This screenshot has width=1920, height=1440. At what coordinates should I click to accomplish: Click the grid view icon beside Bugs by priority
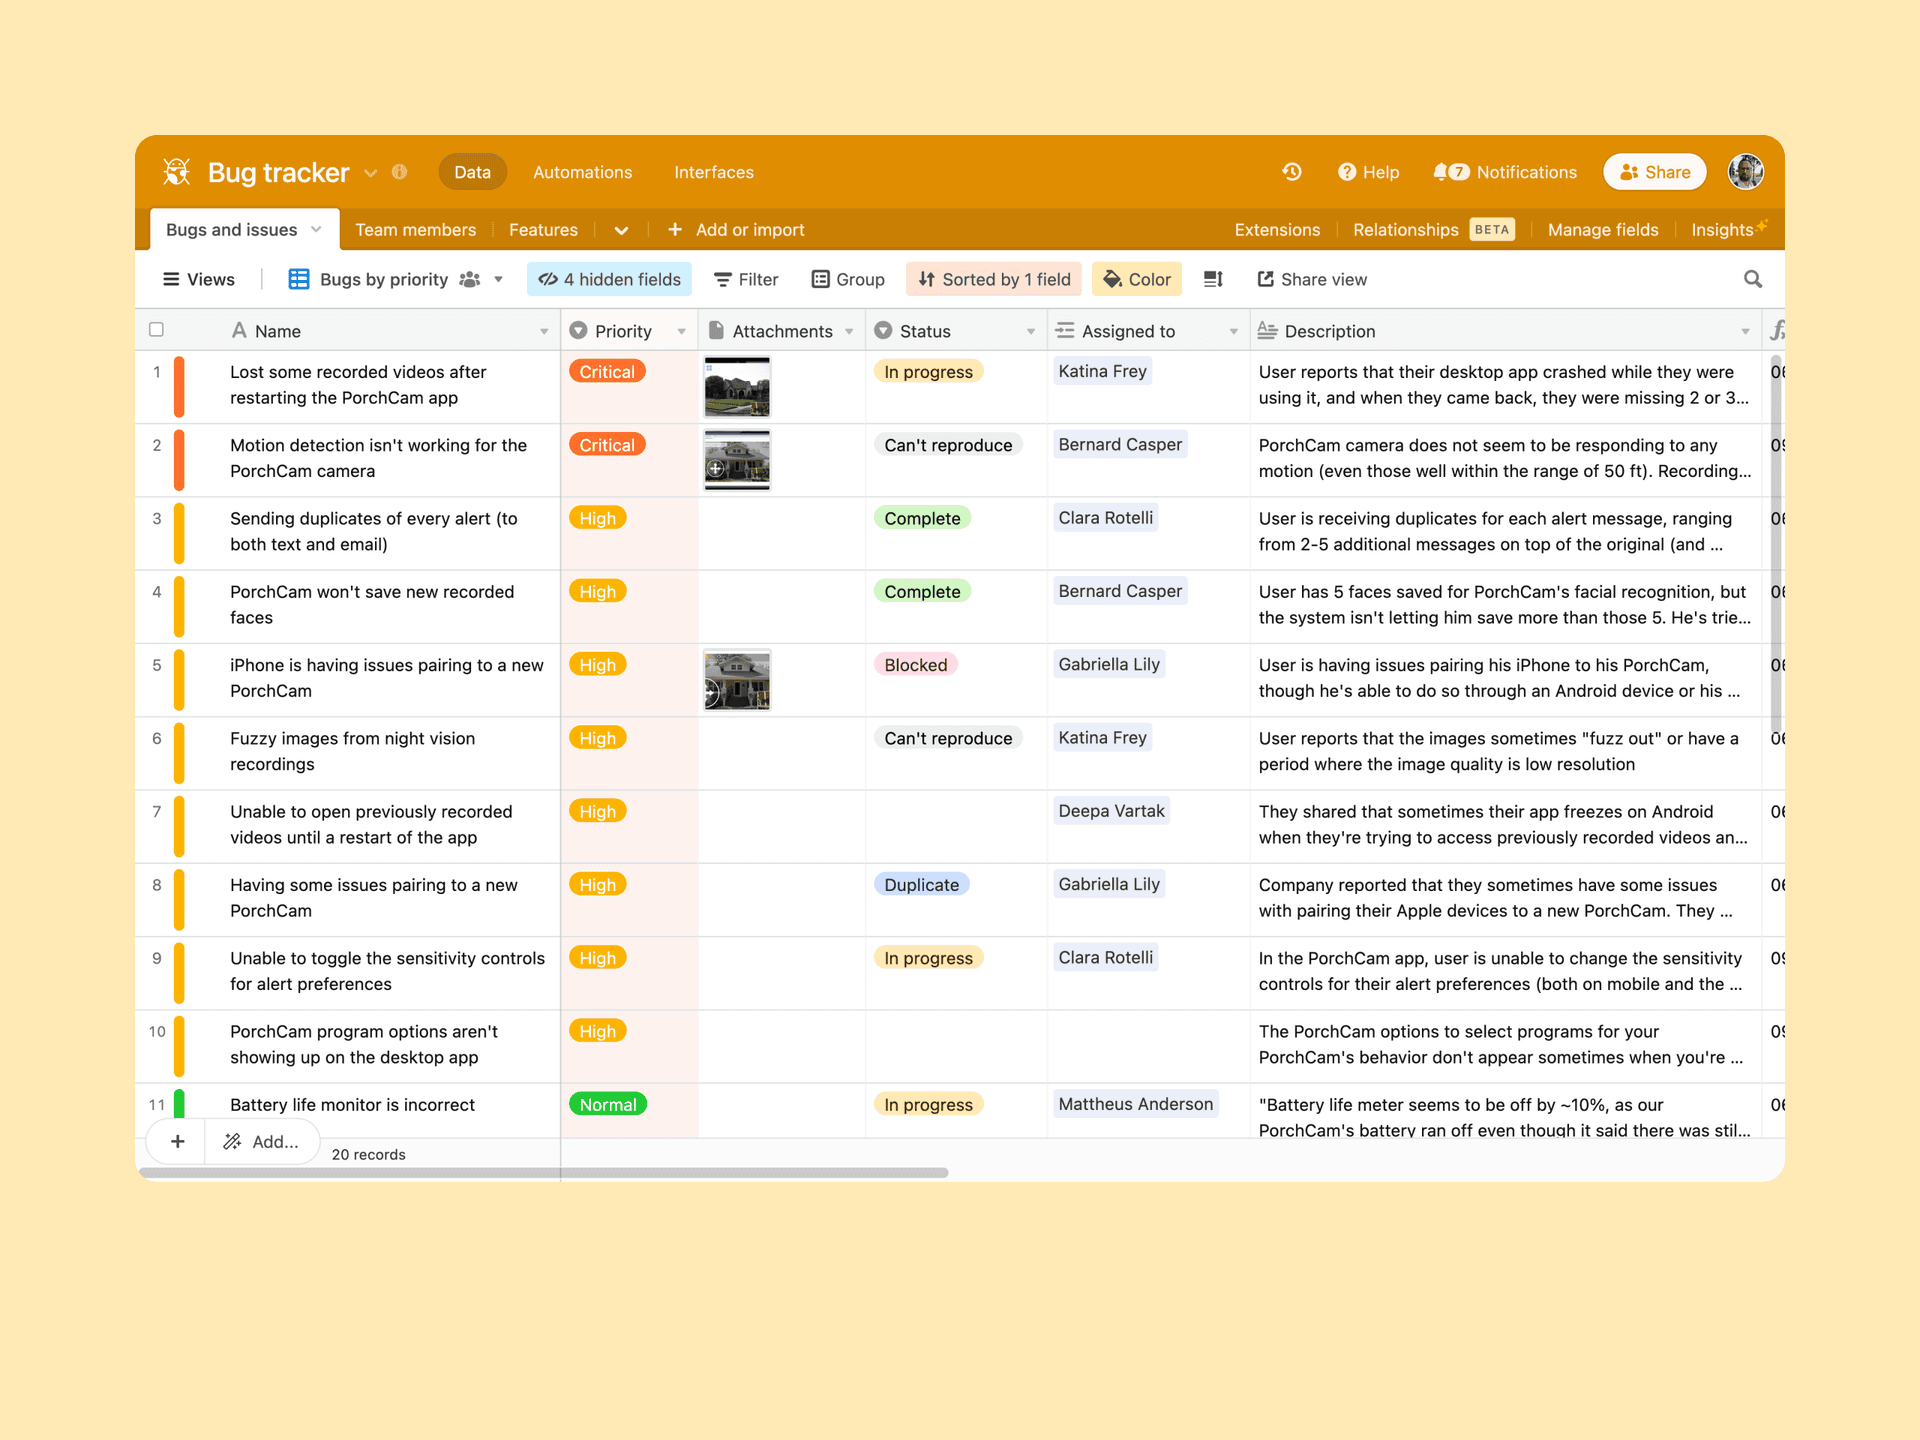coord(298,279)
